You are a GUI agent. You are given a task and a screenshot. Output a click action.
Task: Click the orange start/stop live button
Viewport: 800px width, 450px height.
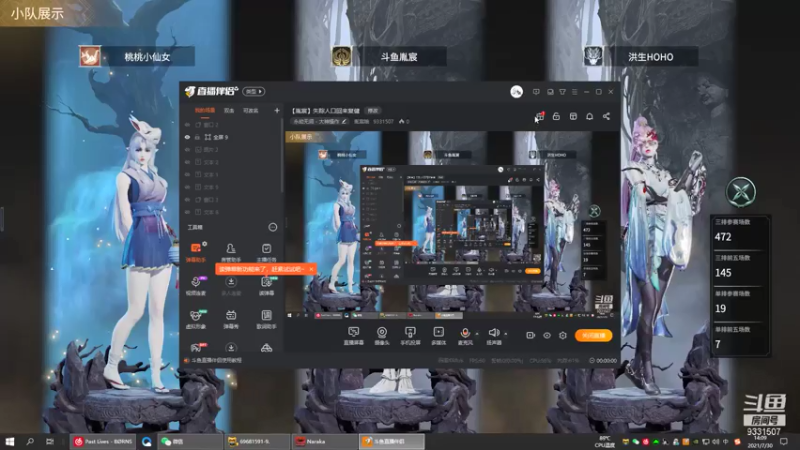[593, 335]
